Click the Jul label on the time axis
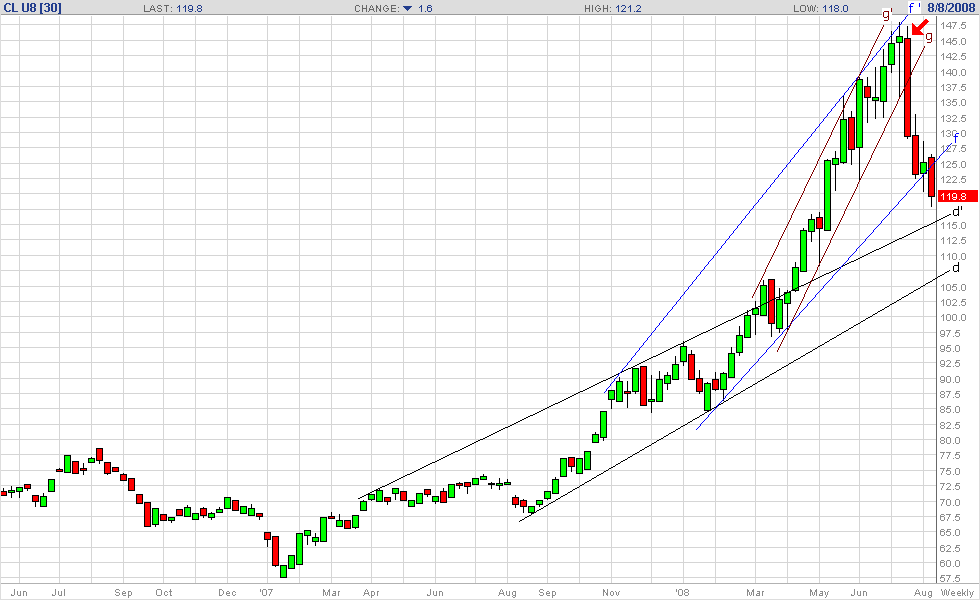Screen dimensions: 980x600 click(x=59, y=592)
